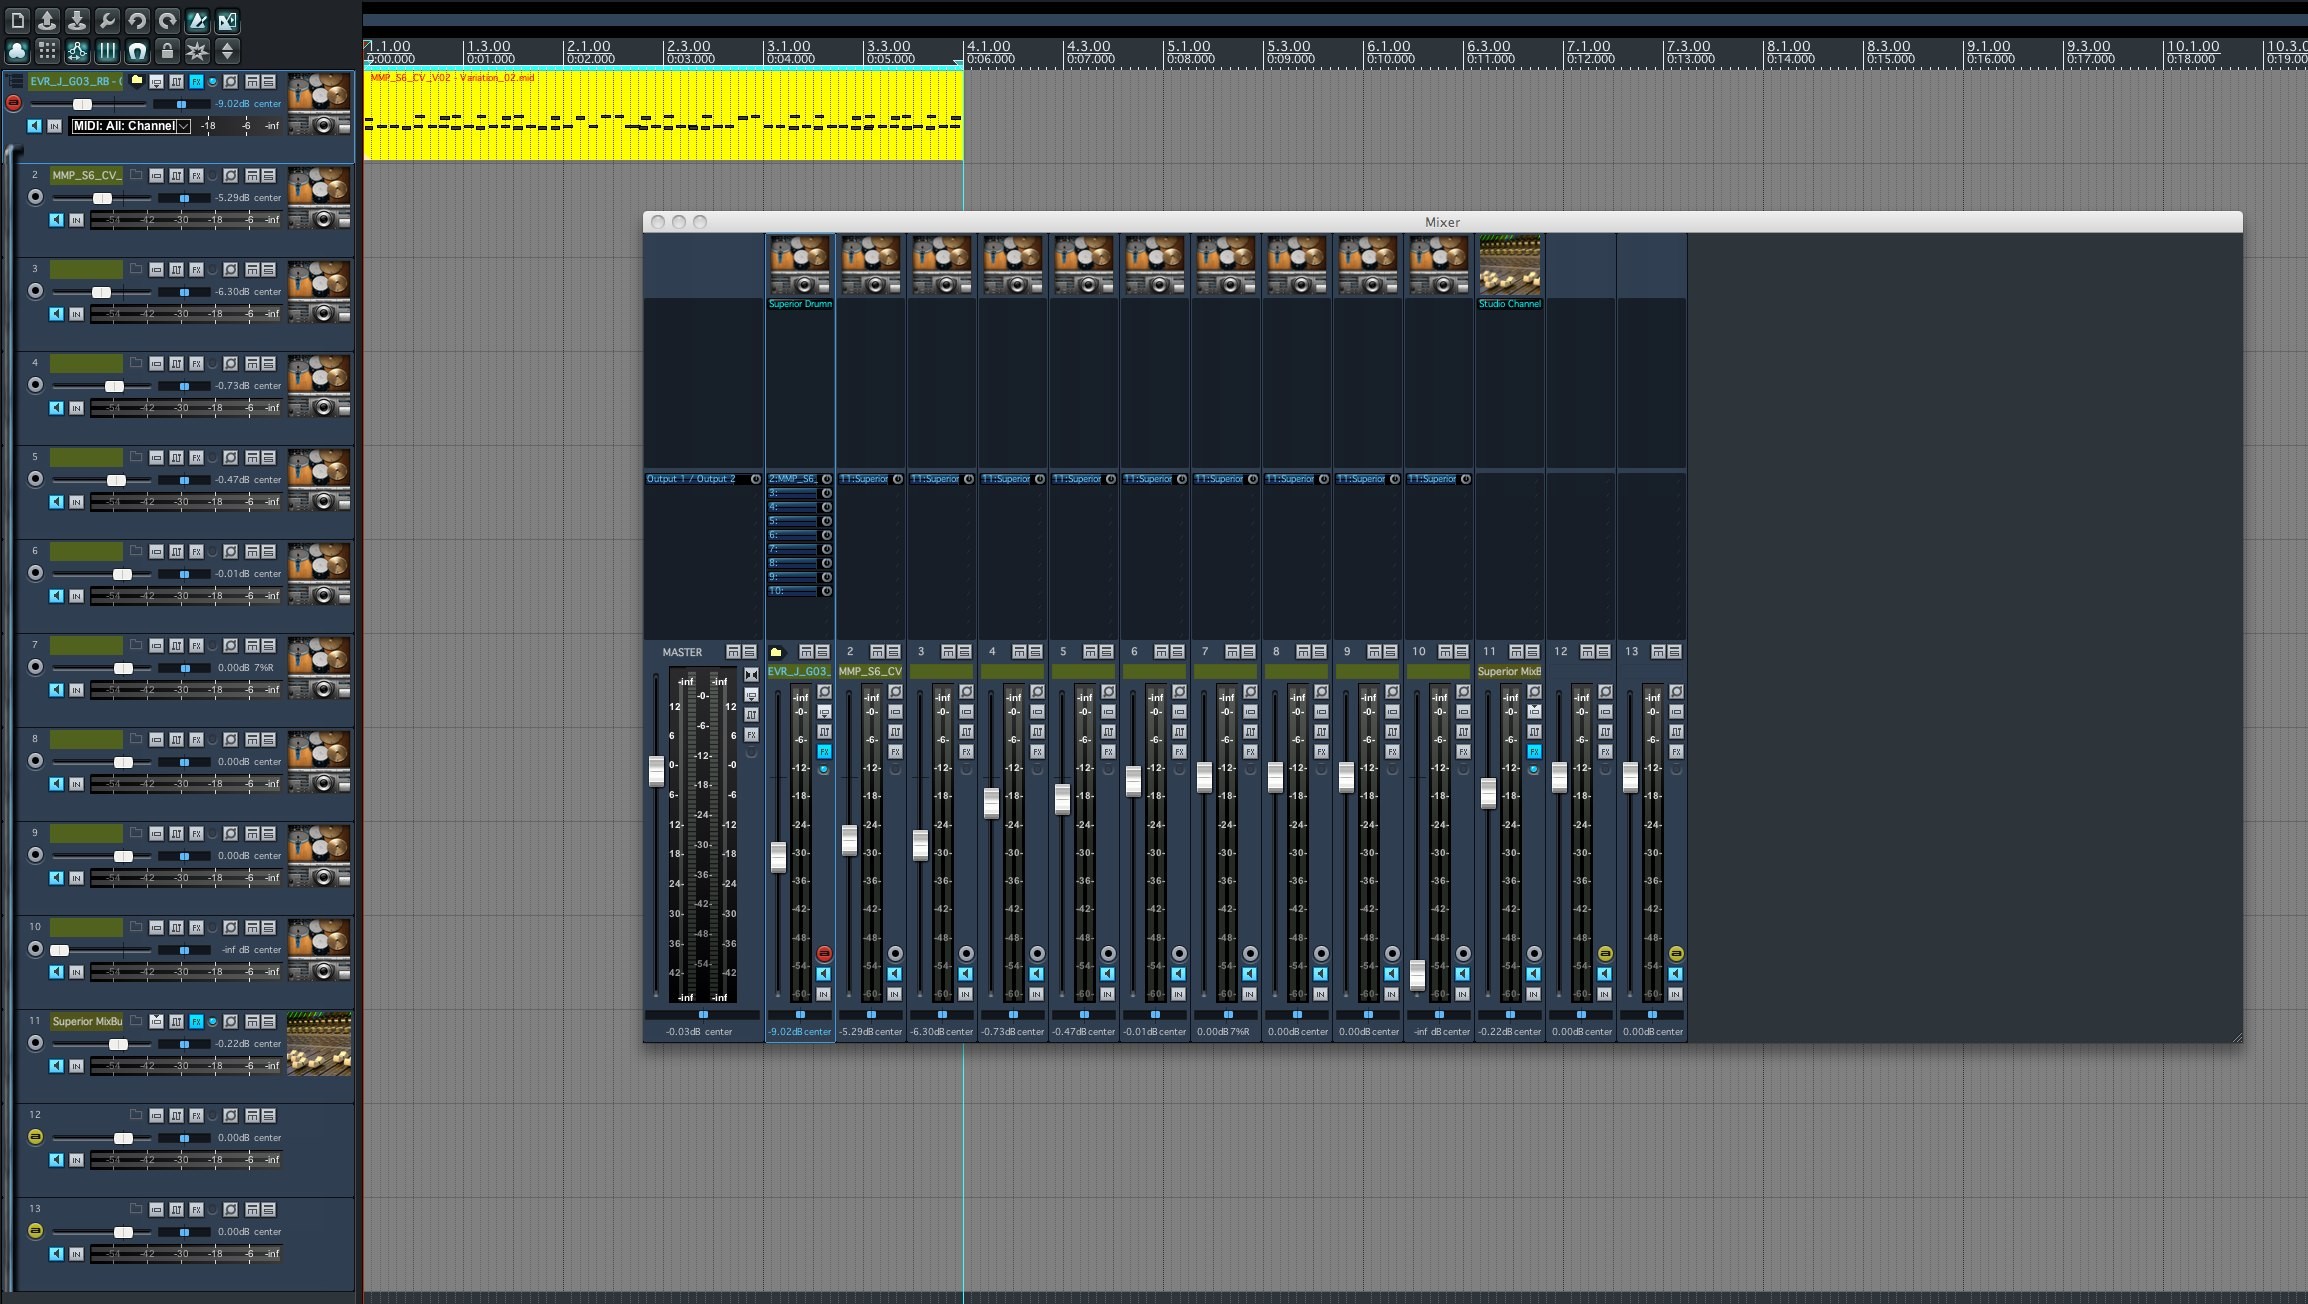Screen dimensions: 2308x1304
Task: Click the IN button on Mixer channel 13
Action: click(1676, 994)
